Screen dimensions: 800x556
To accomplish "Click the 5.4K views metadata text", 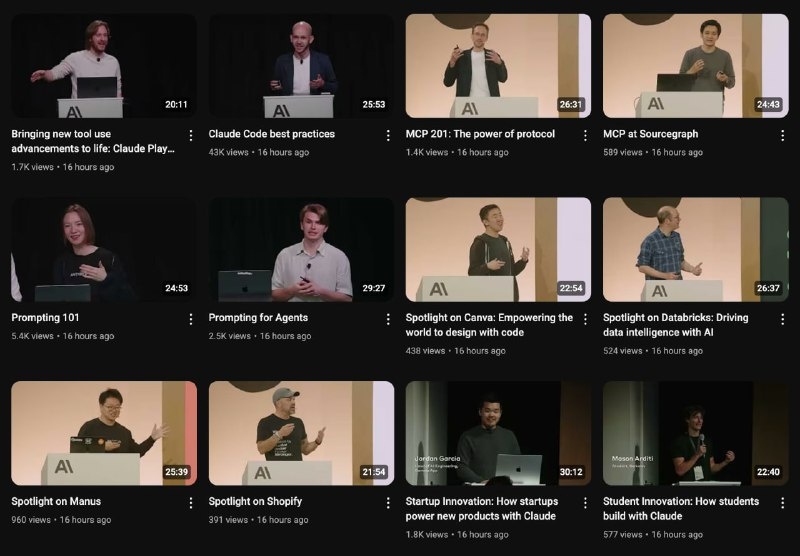I will click(x=32, y=336).
